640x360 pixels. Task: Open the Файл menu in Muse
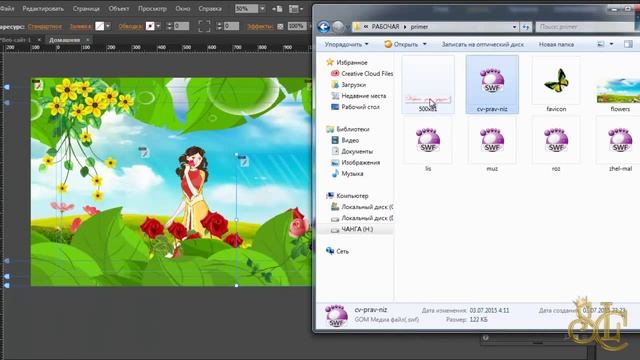(7, 8)
